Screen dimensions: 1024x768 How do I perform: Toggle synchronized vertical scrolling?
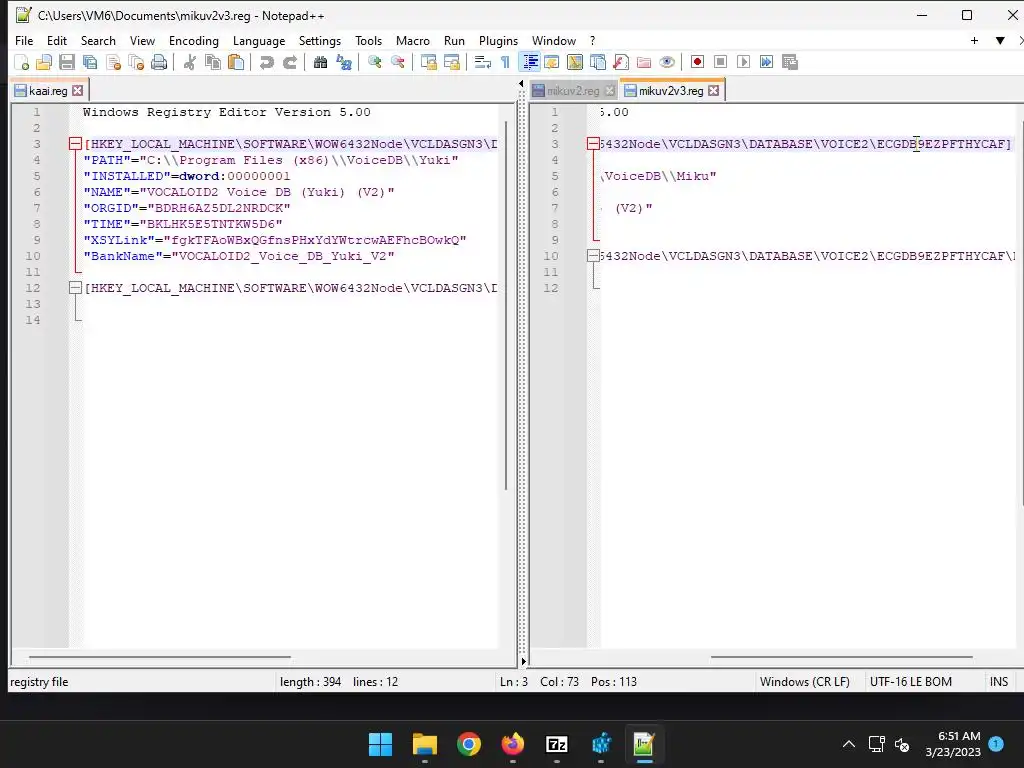(x=428, y=62)
